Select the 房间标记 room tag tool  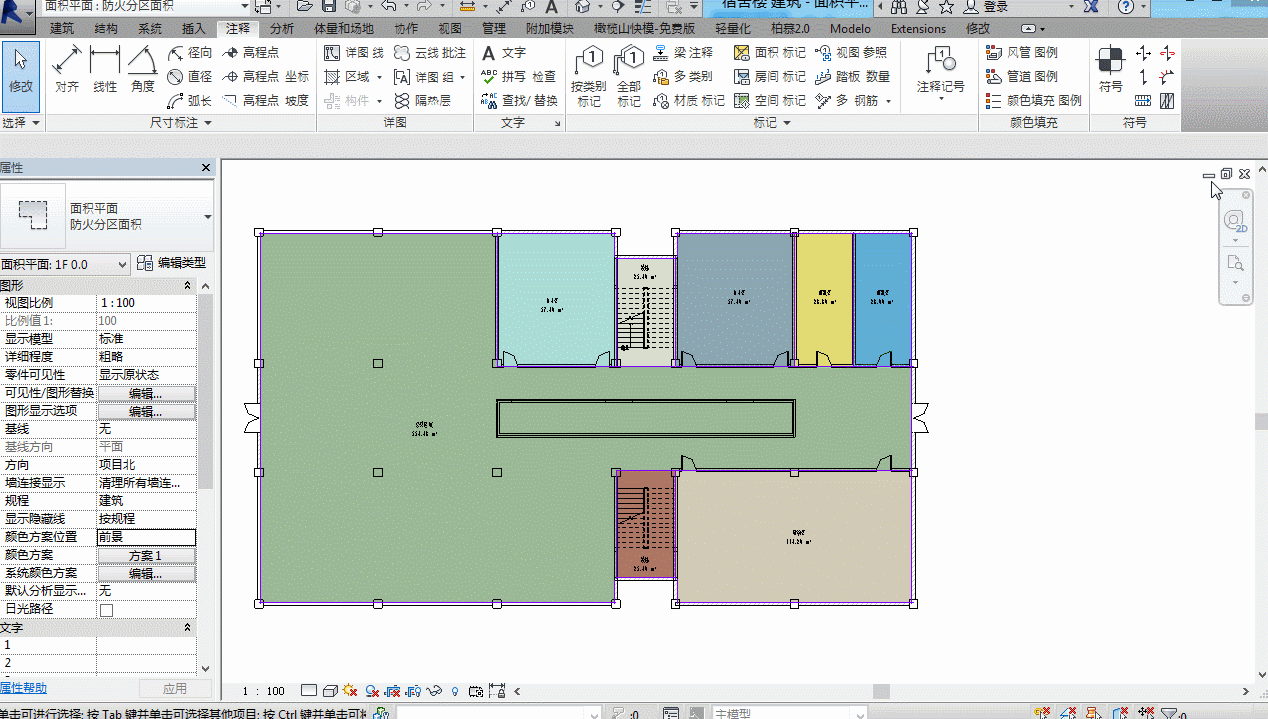tap(770, 76)
